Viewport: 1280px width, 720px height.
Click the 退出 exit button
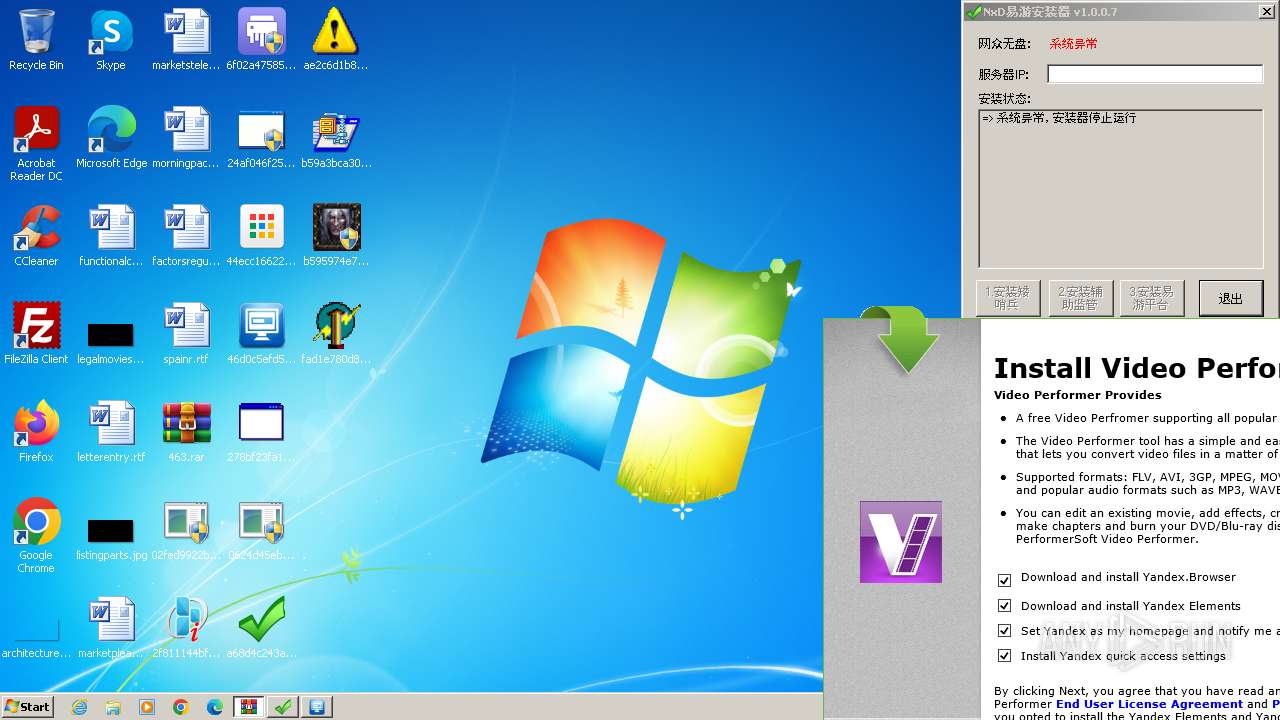1231,299
